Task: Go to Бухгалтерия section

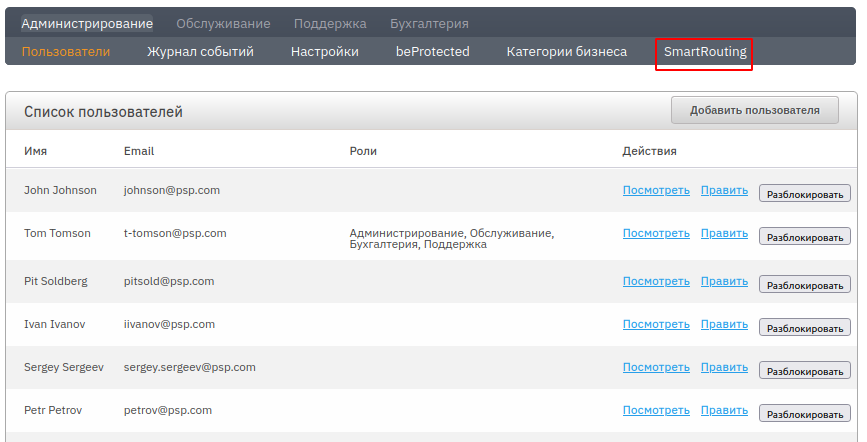Action: click(429, 23)
